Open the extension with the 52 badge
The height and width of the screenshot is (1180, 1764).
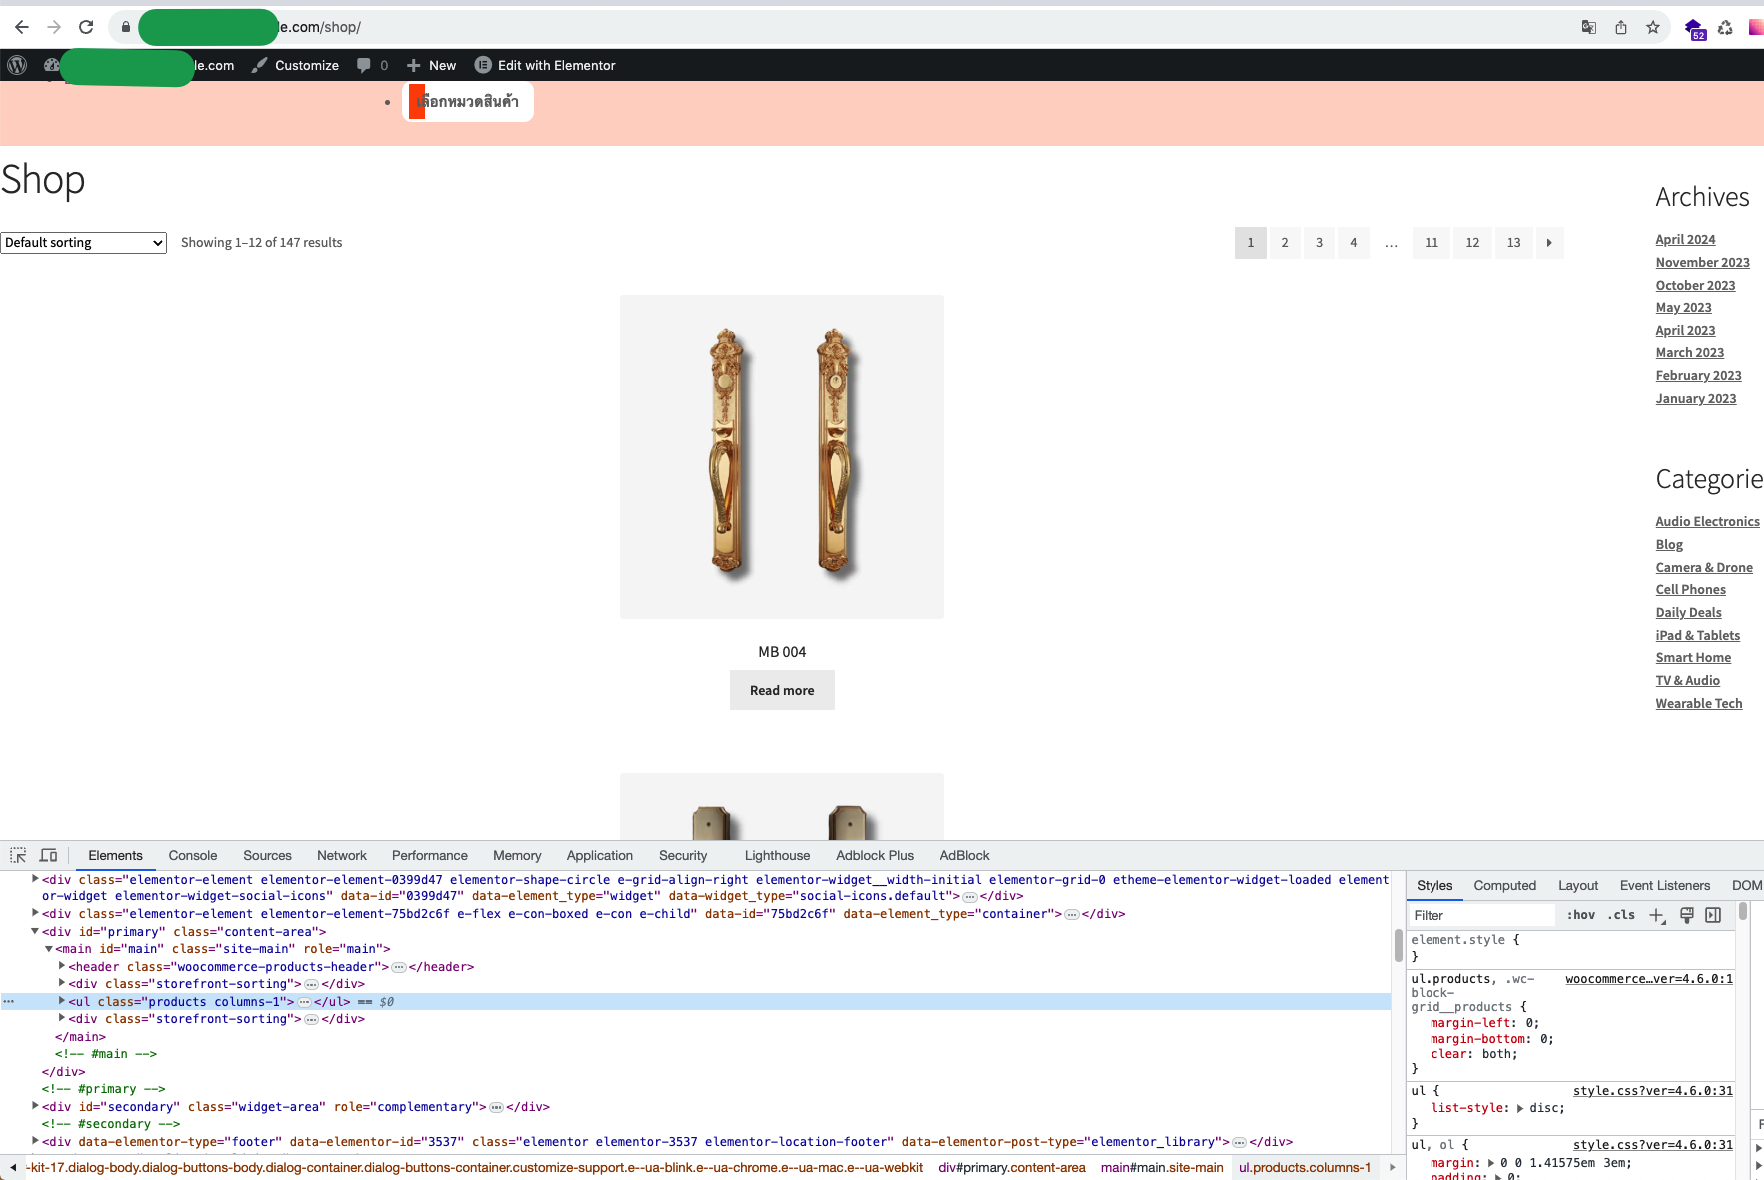1694,29
